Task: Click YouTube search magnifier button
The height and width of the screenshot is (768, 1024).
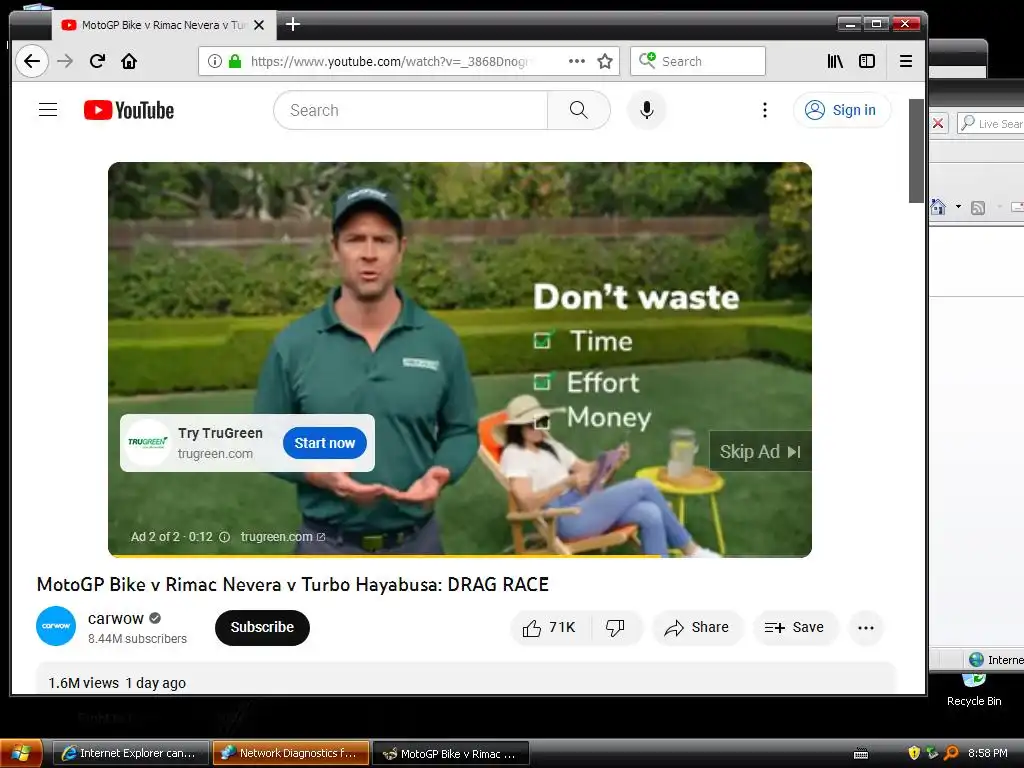Action: point(579,110)
